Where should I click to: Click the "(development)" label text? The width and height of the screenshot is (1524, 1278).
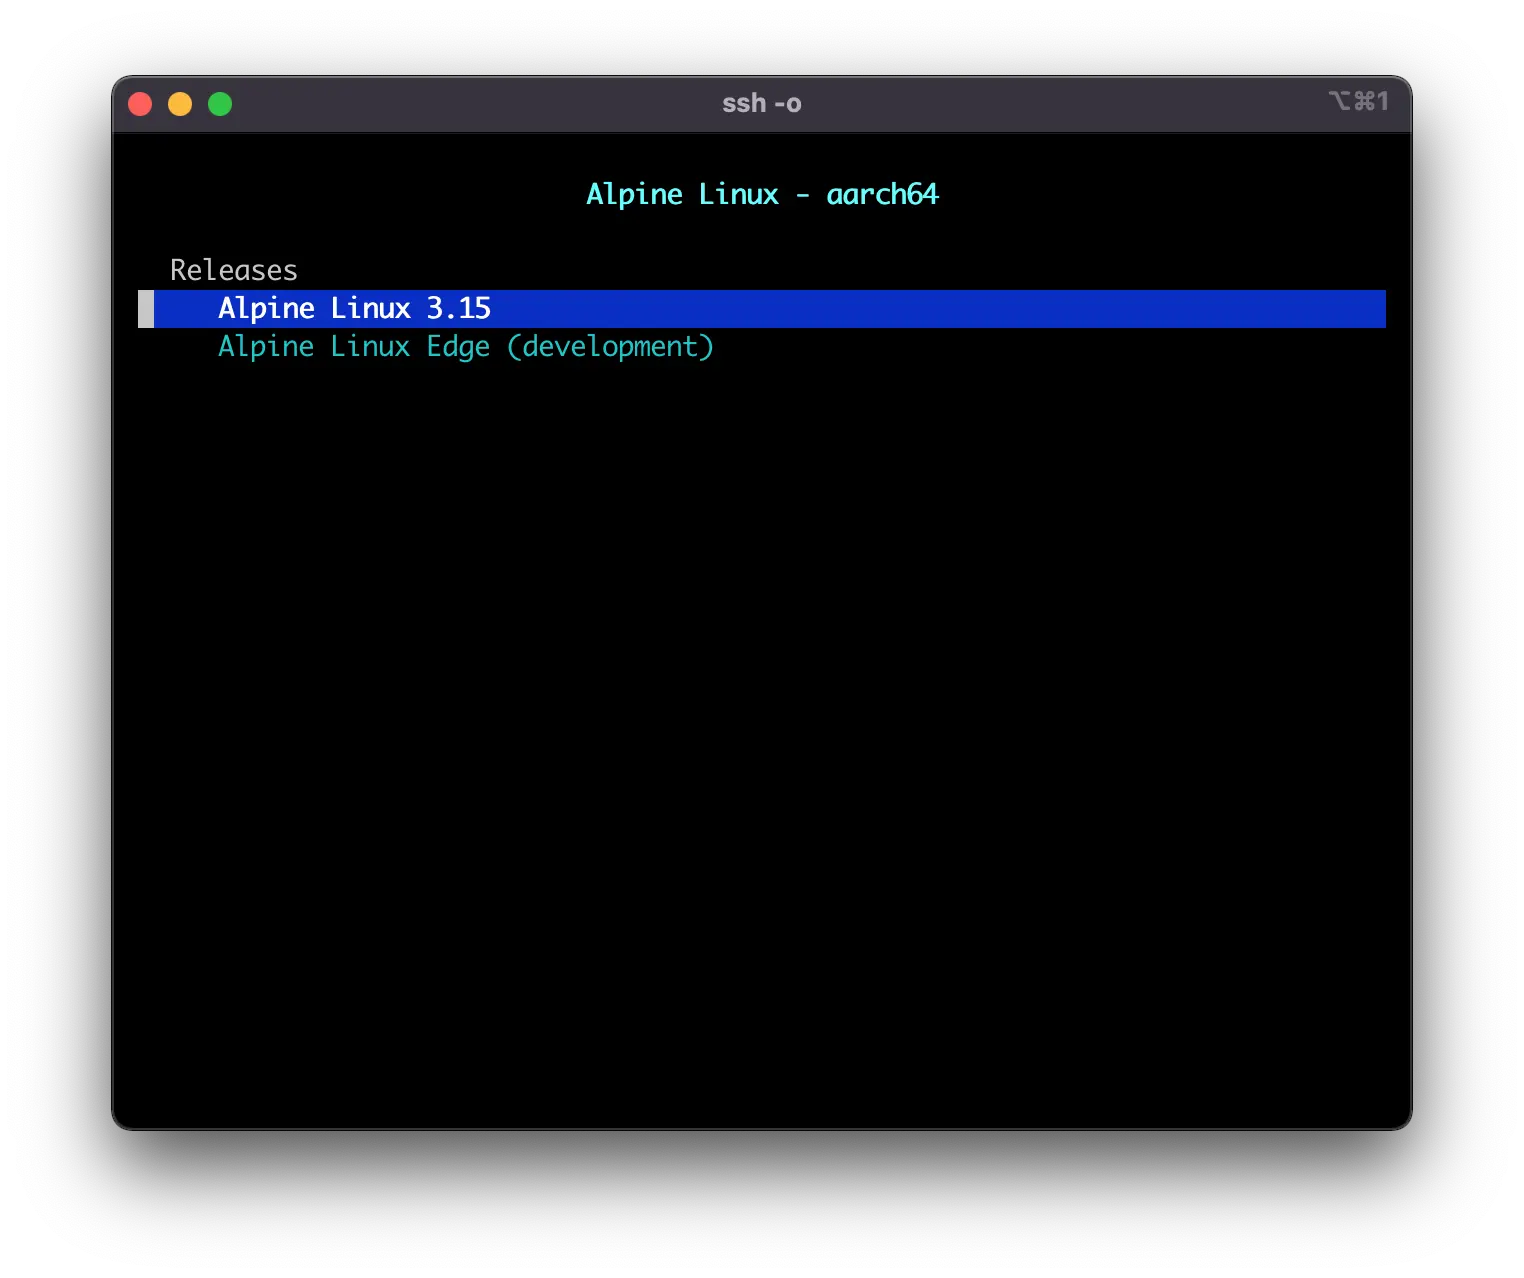610,347
